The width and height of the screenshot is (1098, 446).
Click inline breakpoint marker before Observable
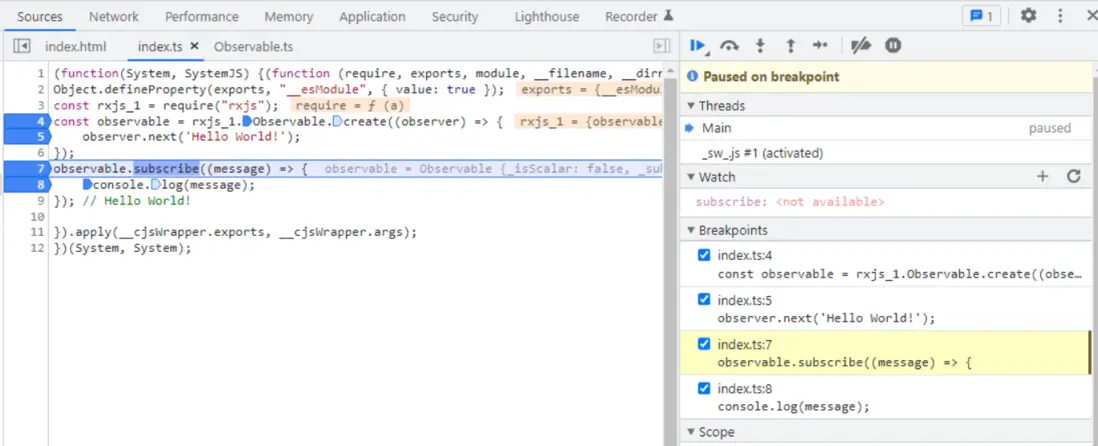[x=246, y=122]
